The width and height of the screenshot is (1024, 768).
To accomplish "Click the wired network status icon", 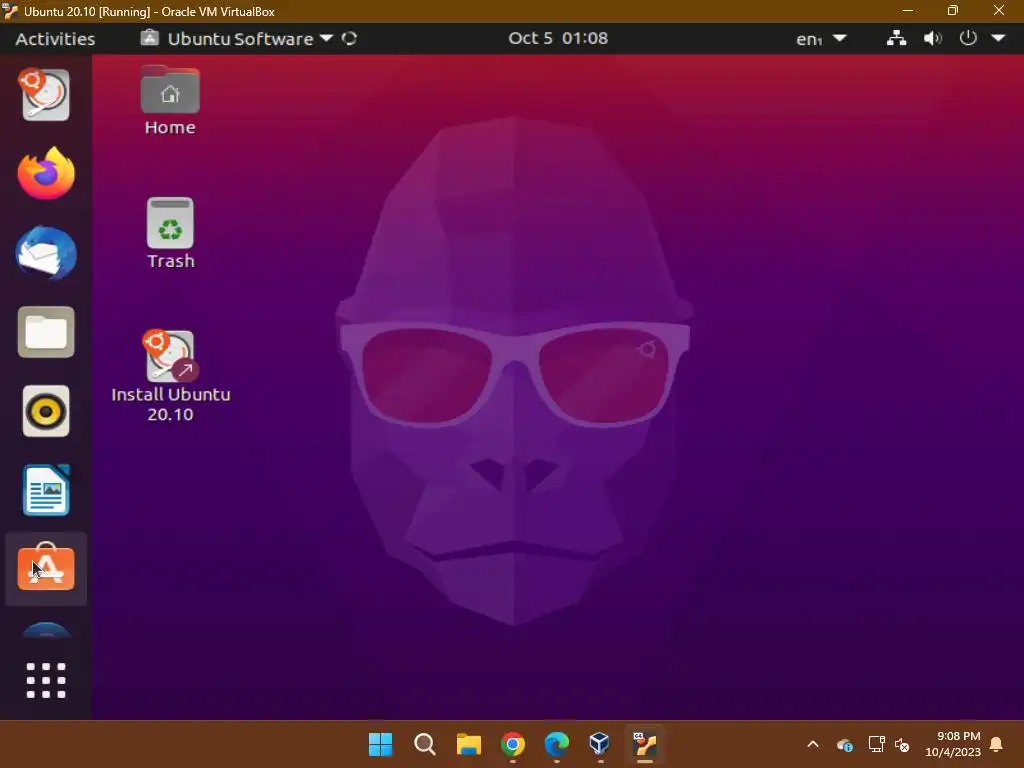I will coord(896,38).
